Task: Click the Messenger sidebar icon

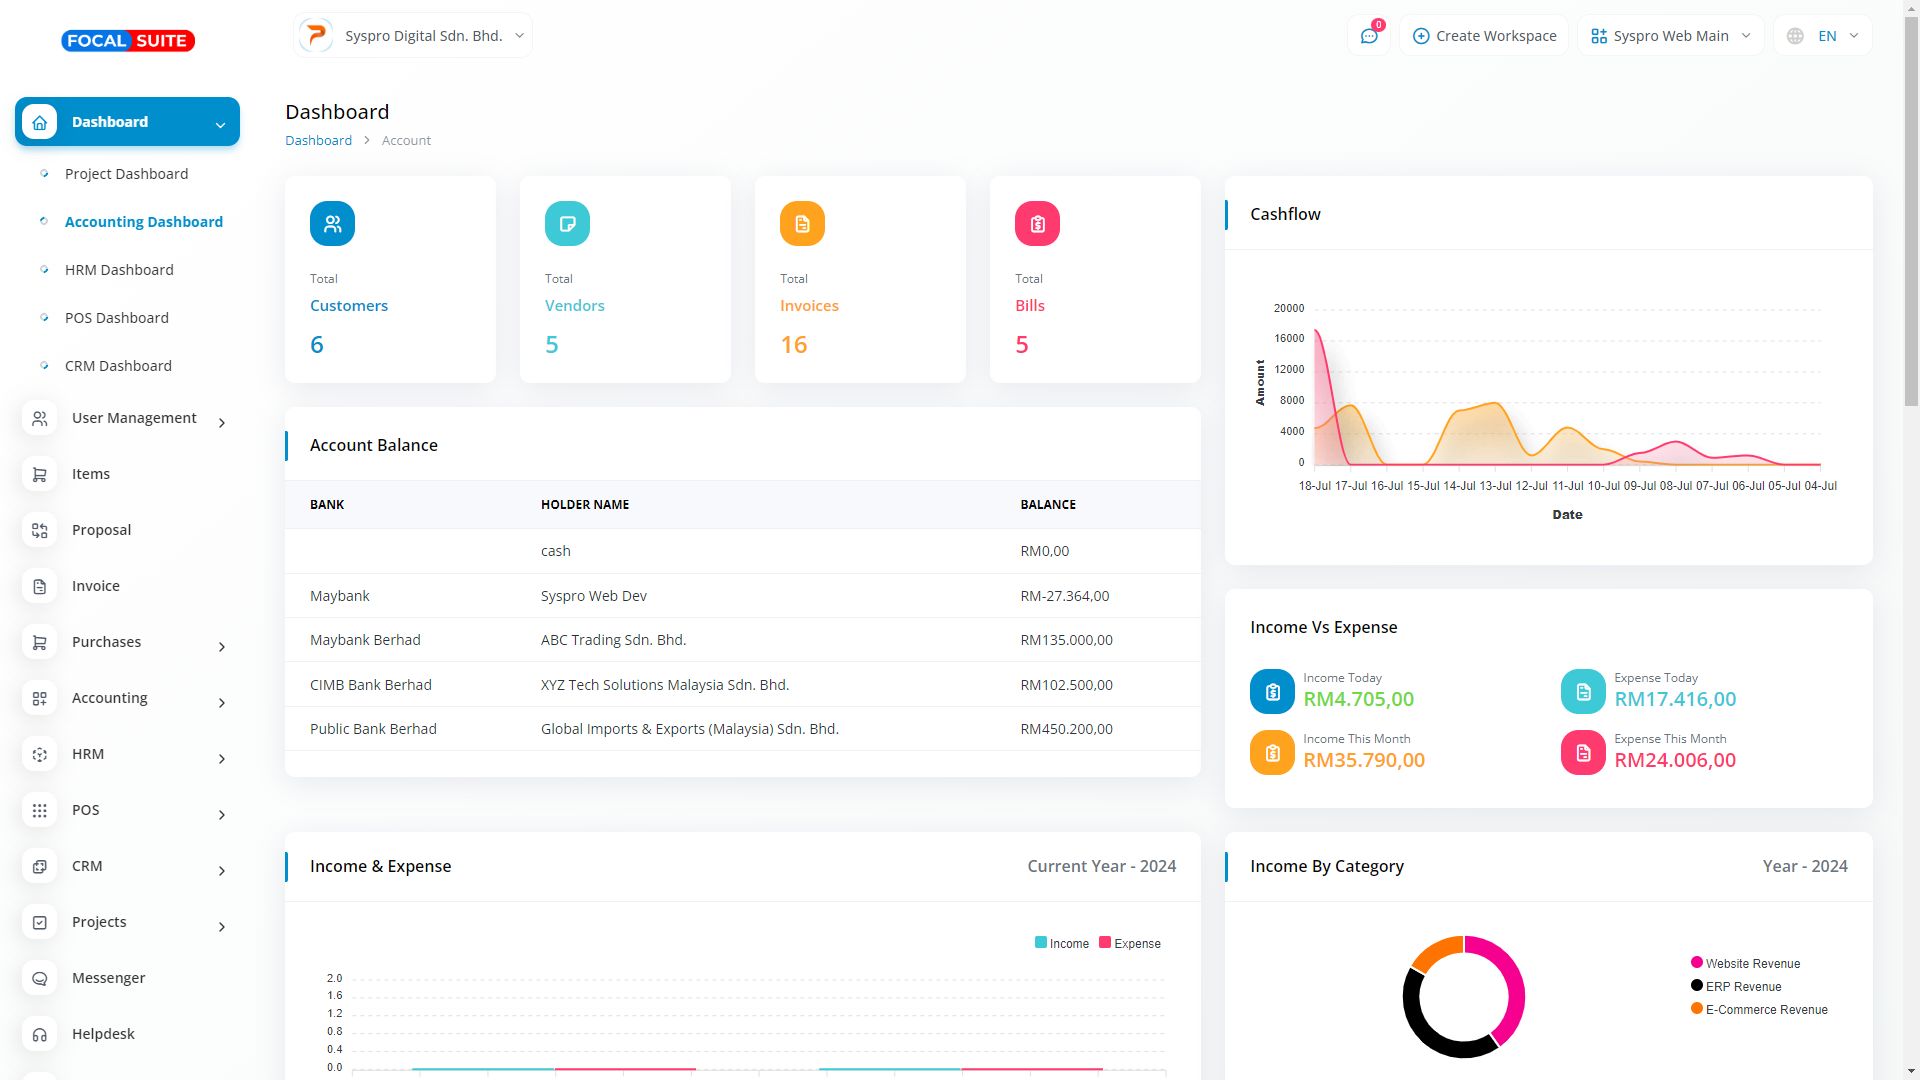Action: click(40, 978)
